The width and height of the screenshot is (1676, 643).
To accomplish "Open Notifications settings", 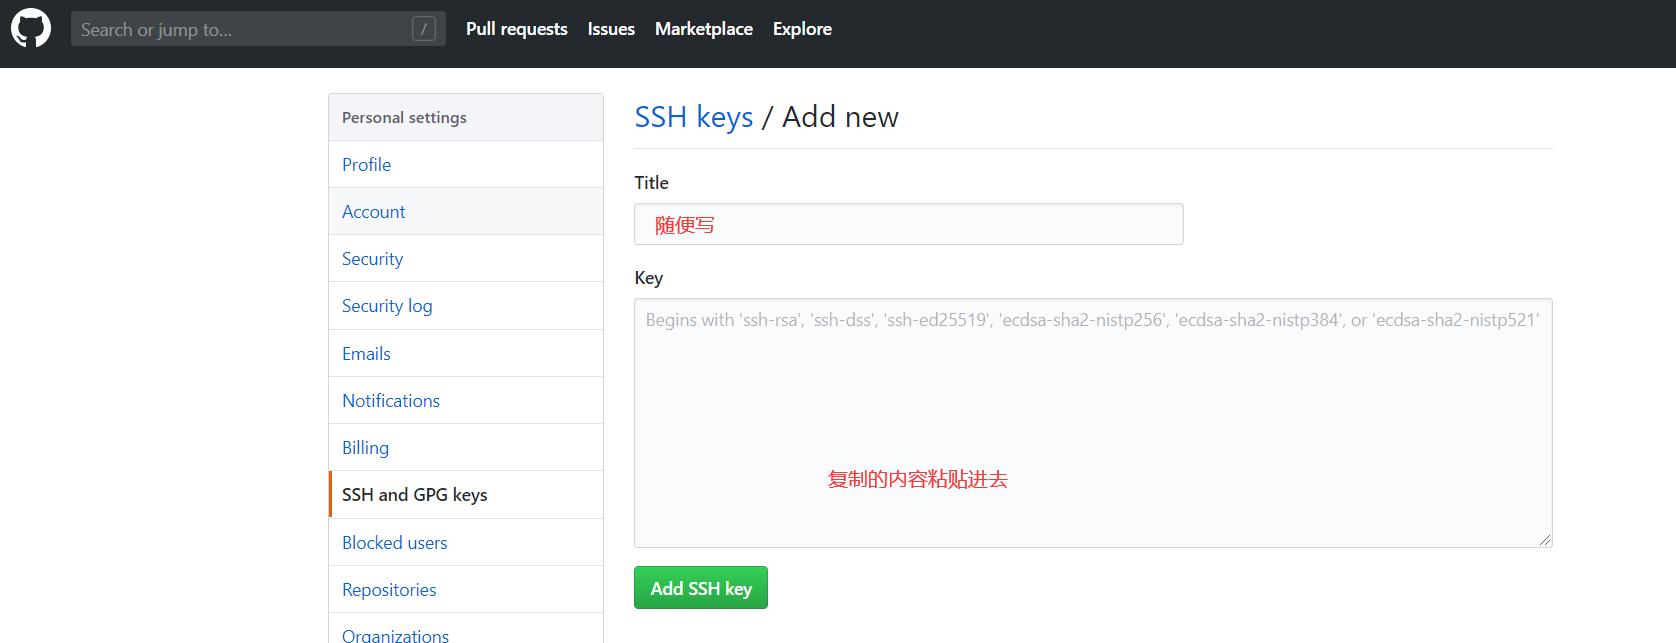I will pos(466,400).
